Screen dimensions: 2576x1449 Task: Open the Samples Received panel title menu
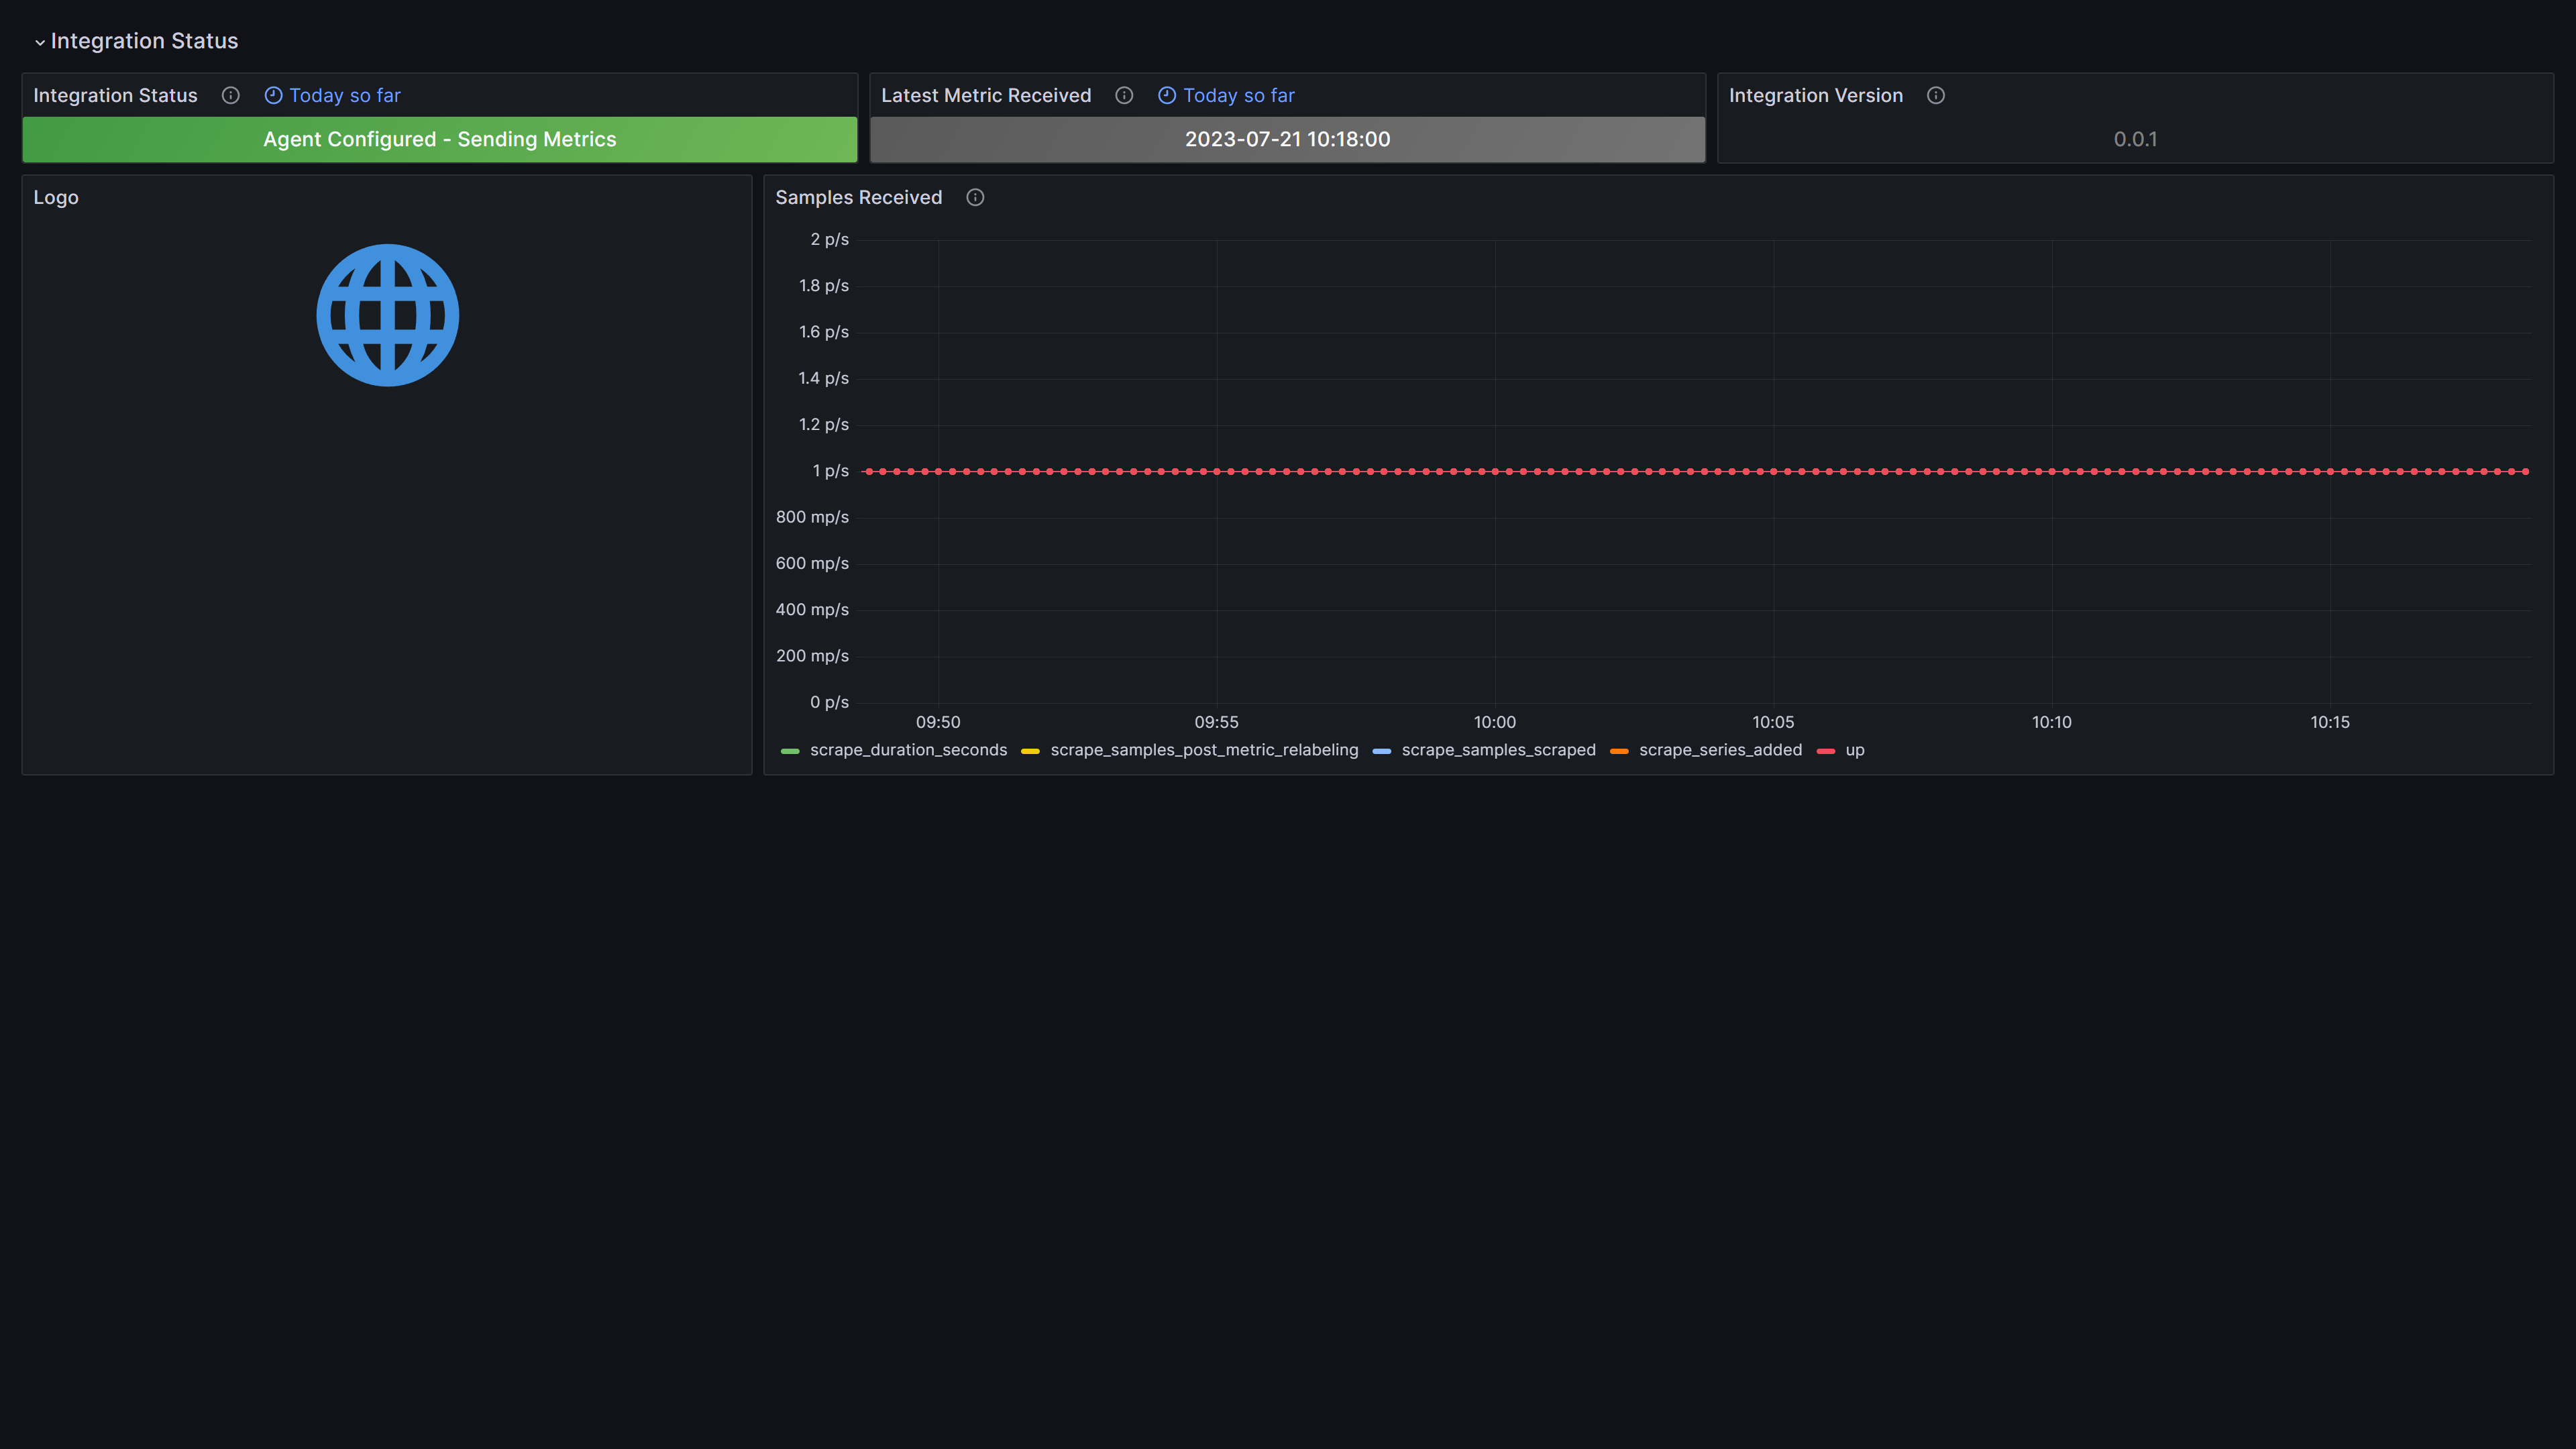pos(858,197)
